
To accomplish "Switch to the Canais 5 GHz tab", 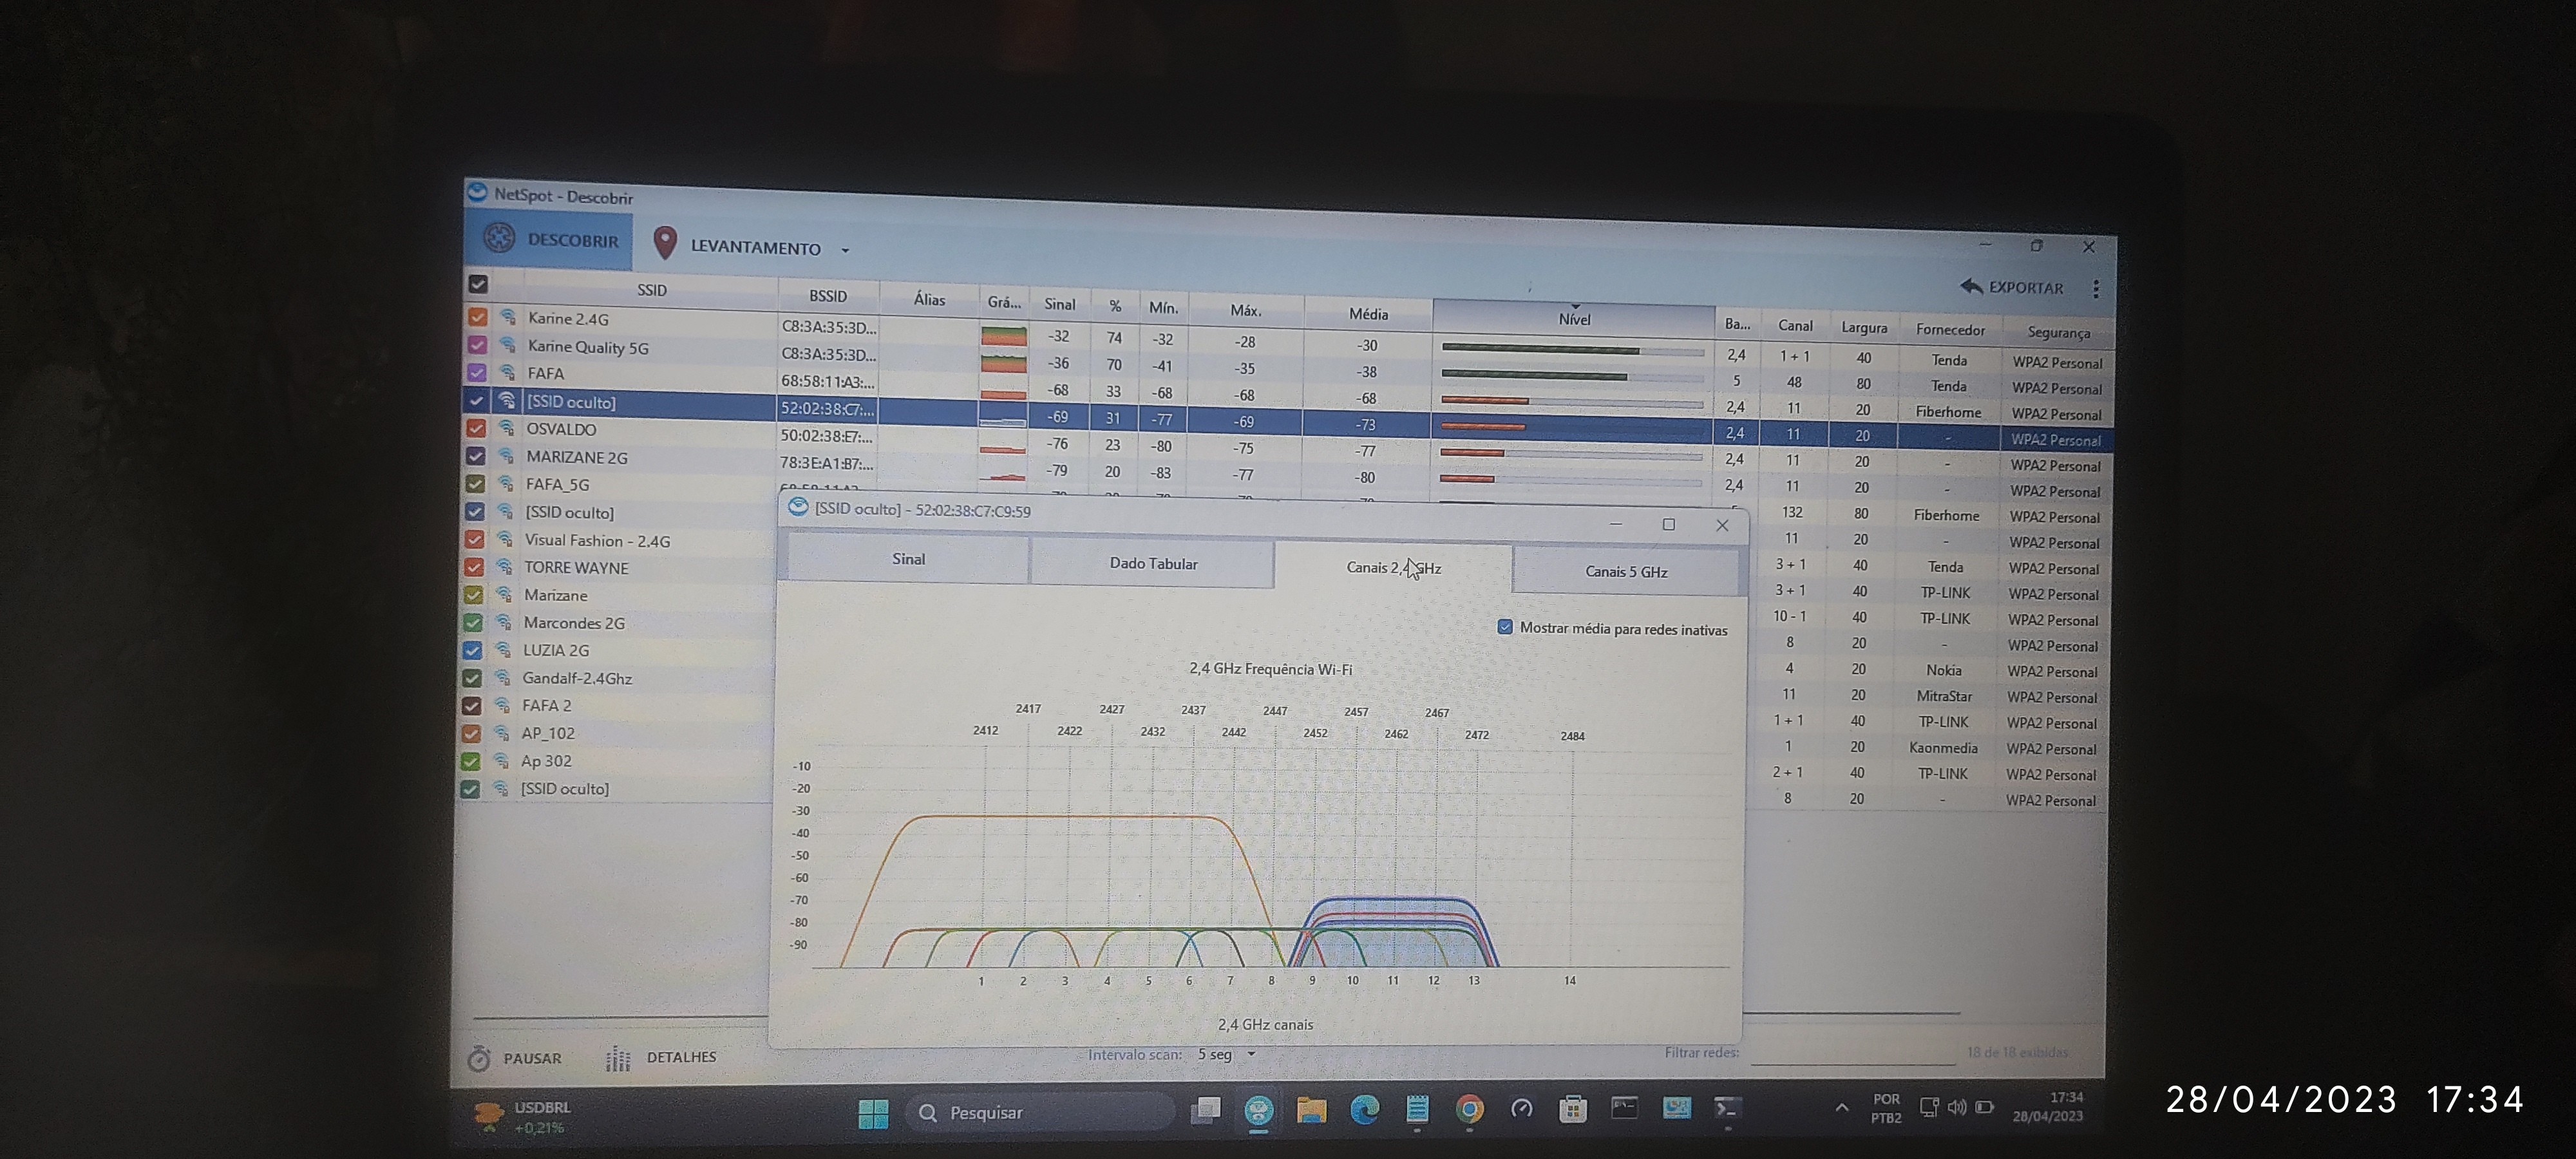I will pyautogui.click(x=1626, y=571).
